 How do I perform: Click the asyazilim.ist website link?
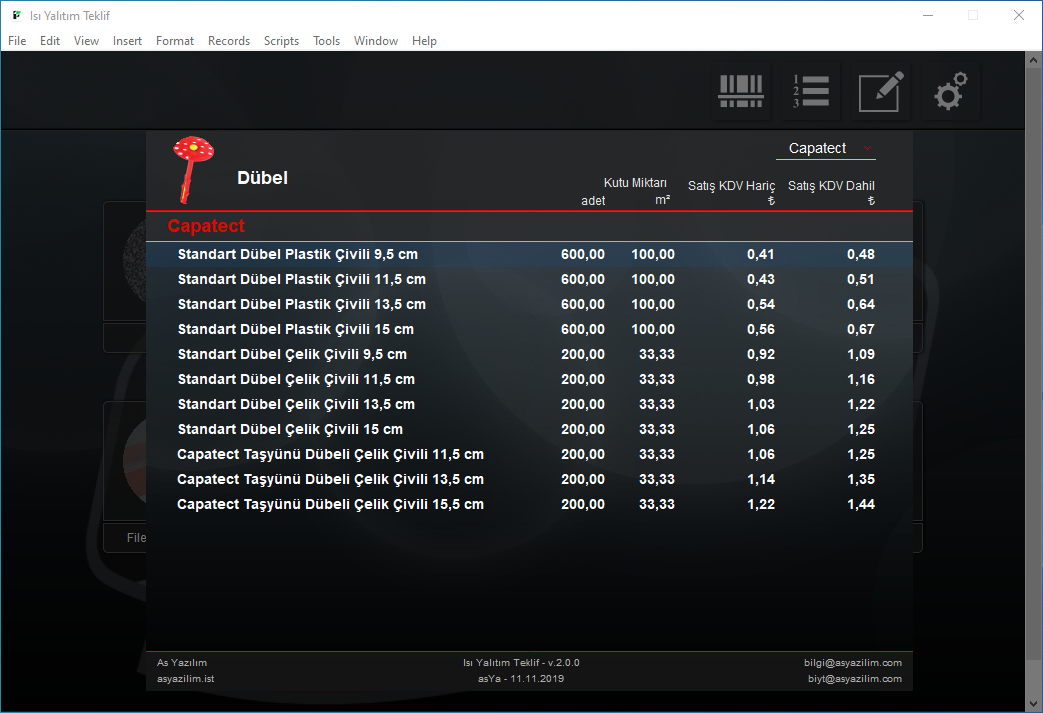pyautogui.click(x=186, y=678)
